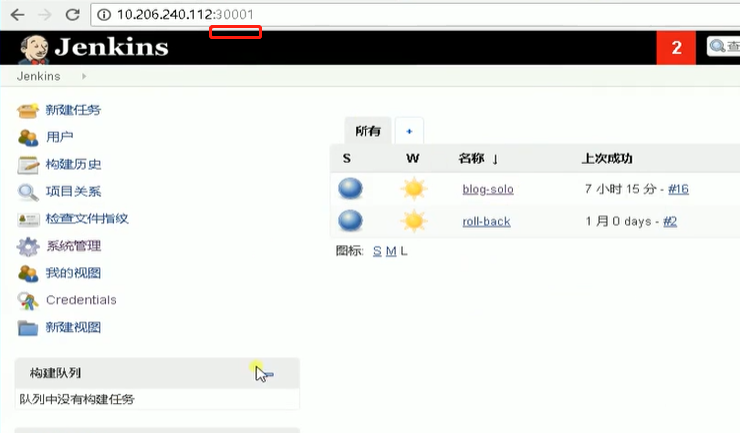
Task: Click the 项目关系 magnifier icon
Action: click(x=28, y=192)
